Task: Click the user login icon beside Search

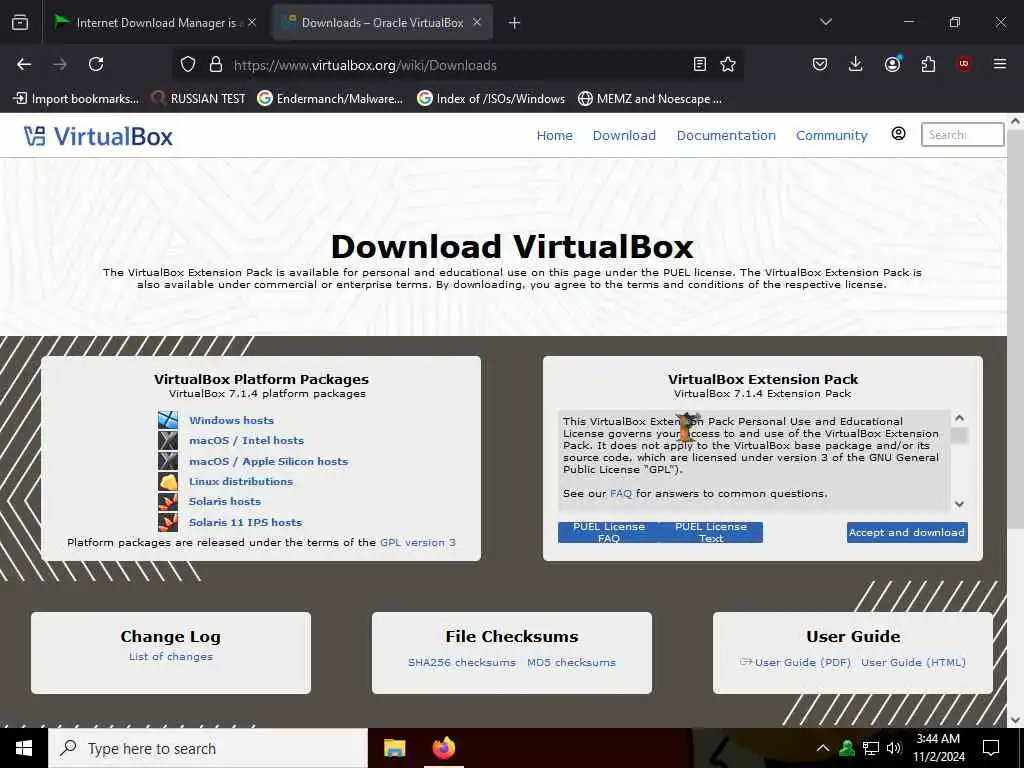Action: (x=899, y=134)
